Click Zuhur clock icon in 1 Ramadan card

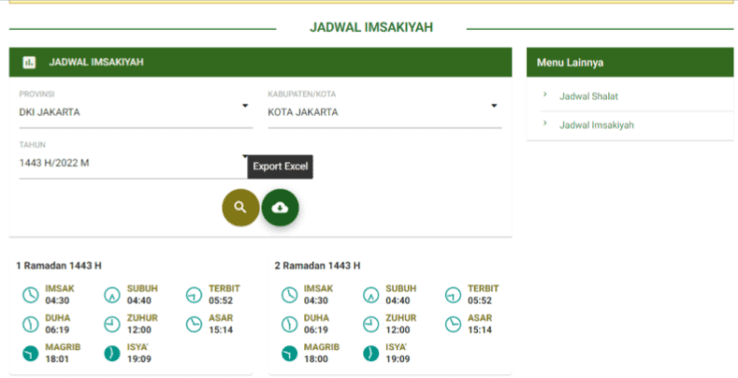click(x=112, y=324)
